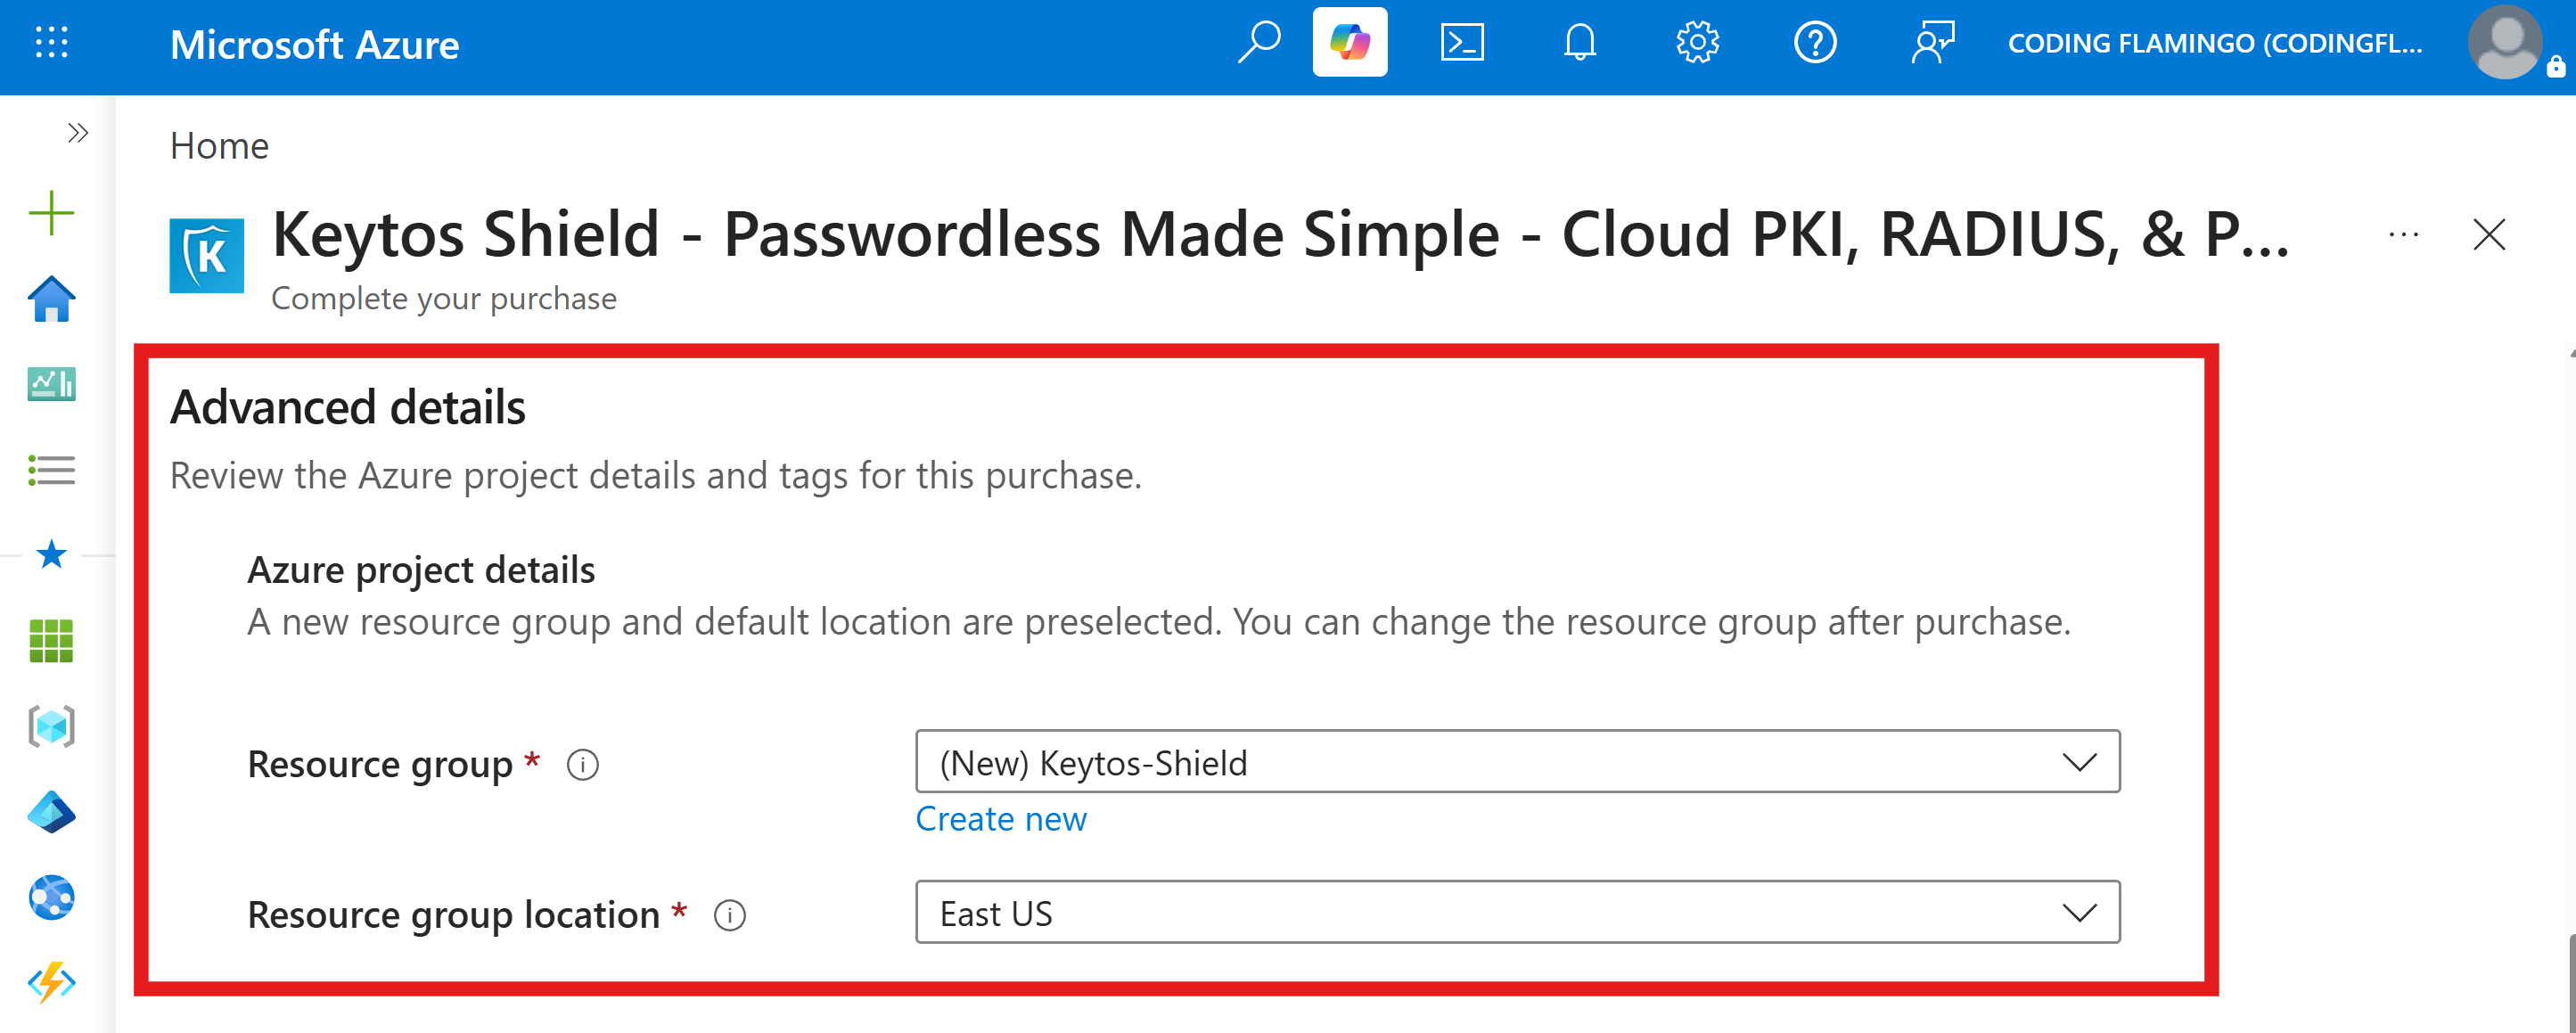Screen dimensions: 2576x1033
Task: Open the lightning bolt Function App icon
Action: (x=52, y=982)
